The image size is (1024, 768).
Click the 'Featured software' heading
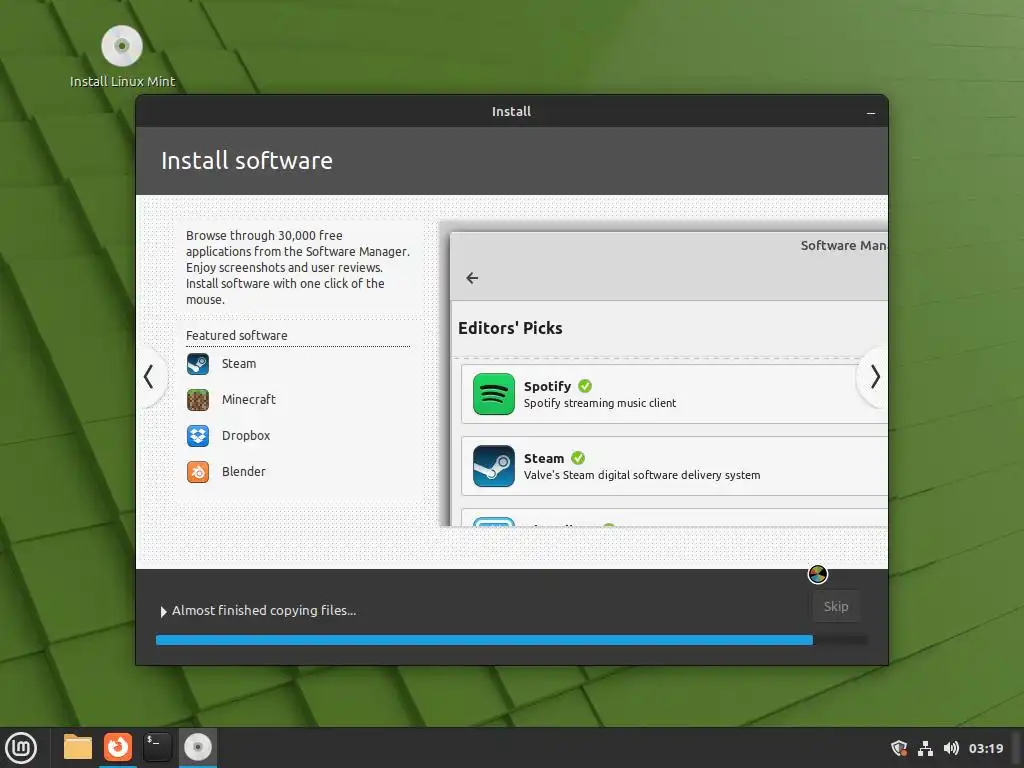tap(236, 335)
